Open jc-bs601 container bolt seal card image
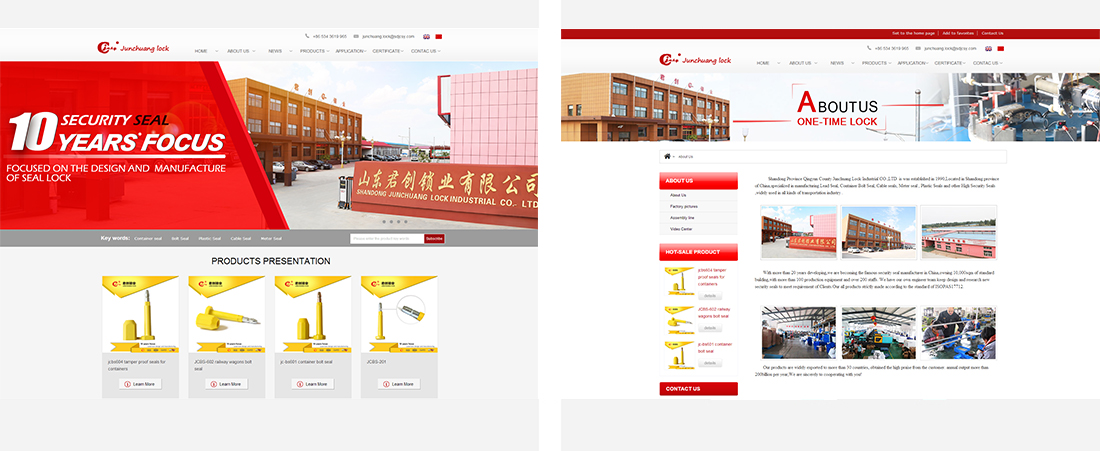 (x=313, y=314)
